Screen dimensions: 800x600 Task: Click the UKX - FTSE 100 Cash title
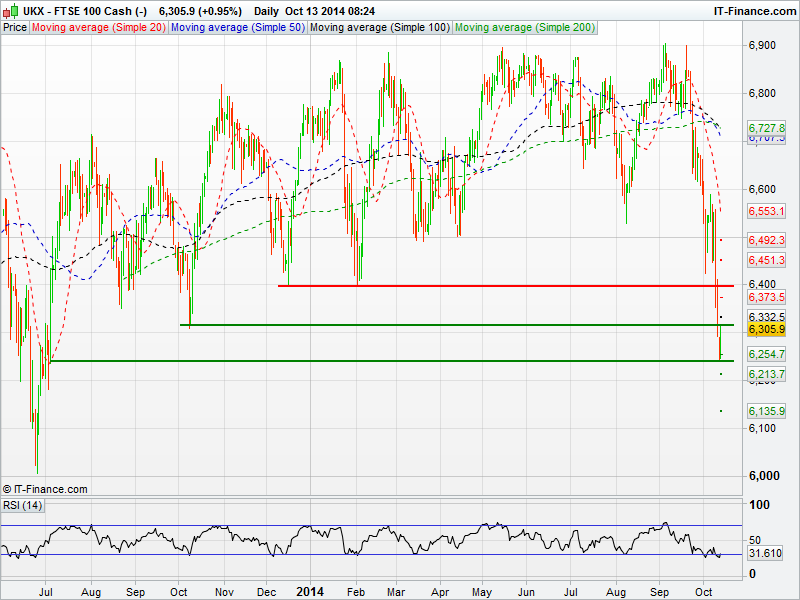click(x=85, y=11)
